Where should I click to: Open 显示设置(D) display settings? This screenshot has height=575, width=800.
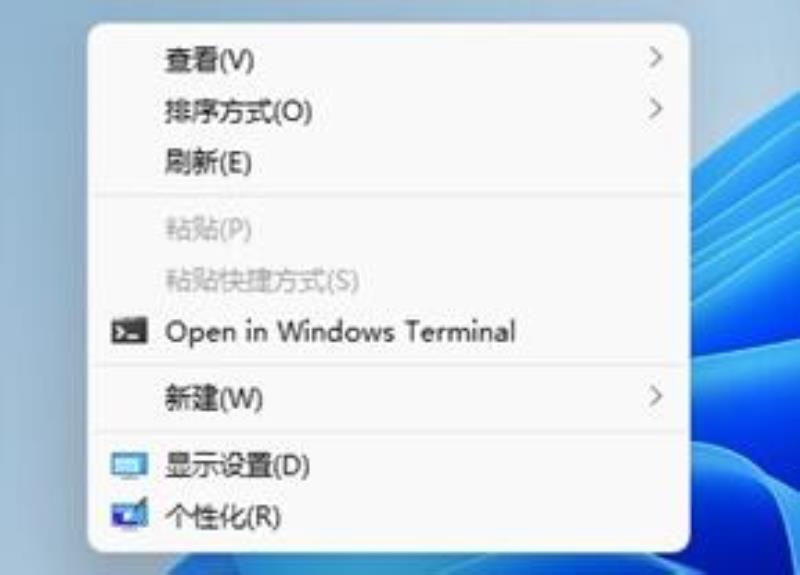(389, 465)
